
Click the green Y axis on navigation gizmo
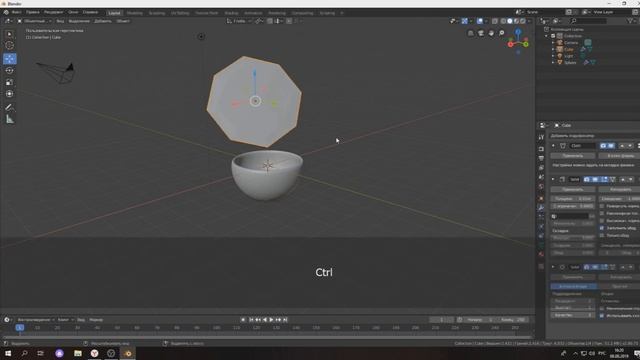coord(526,44)
